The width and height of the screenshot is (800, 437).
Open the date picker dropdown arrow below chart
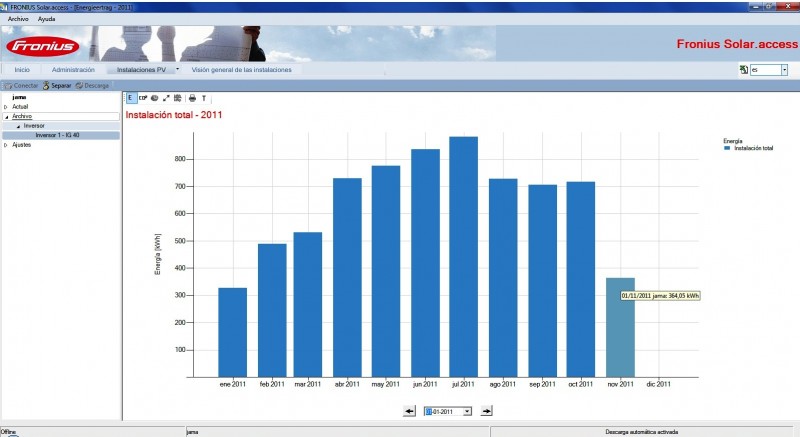pyautogui.click(x=467, y=412)
